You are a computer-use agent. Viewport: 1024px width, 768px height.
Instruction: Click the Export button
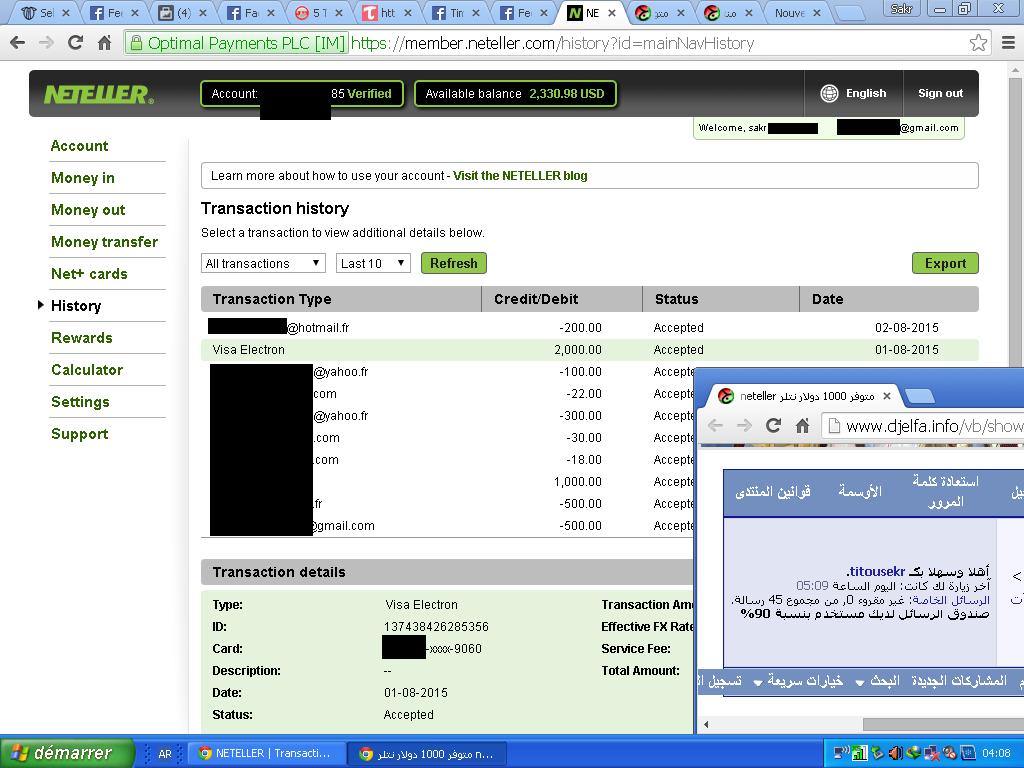(x=945, y=263)
